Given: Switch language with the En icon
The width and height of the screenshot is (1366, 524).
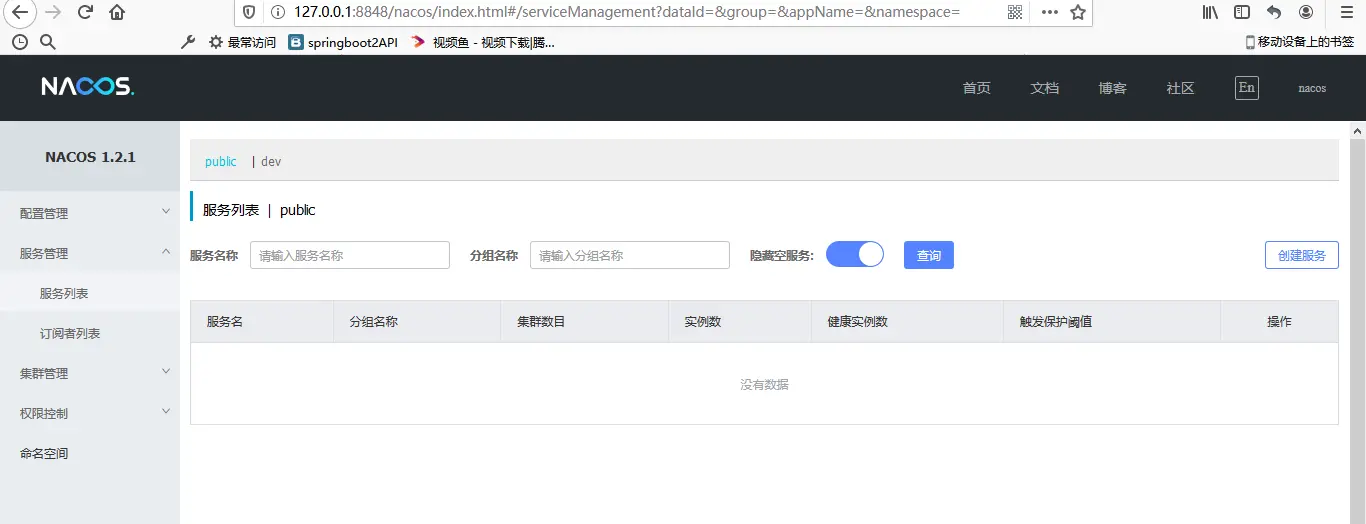Looking at the screenshot, I should pyautogui.click(x=1247, y=87).
